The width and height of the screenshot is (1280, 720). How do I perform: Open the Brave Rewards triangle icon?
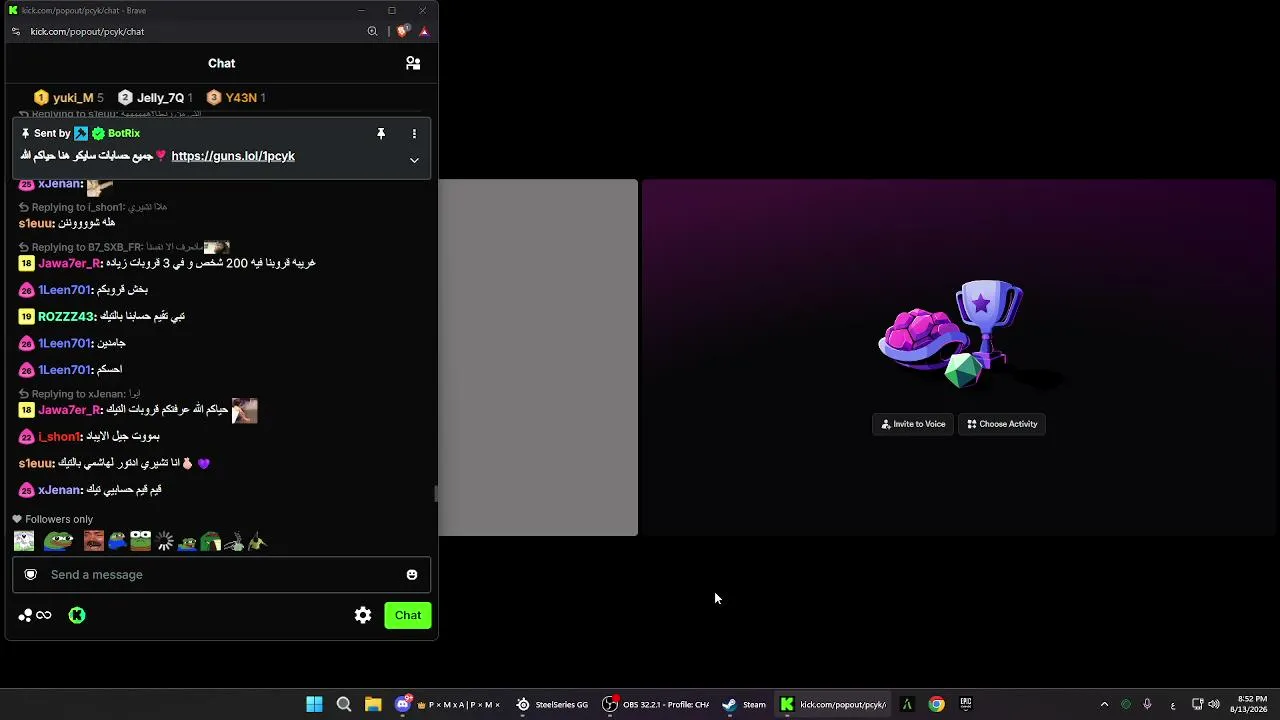(x=424, y=31)
